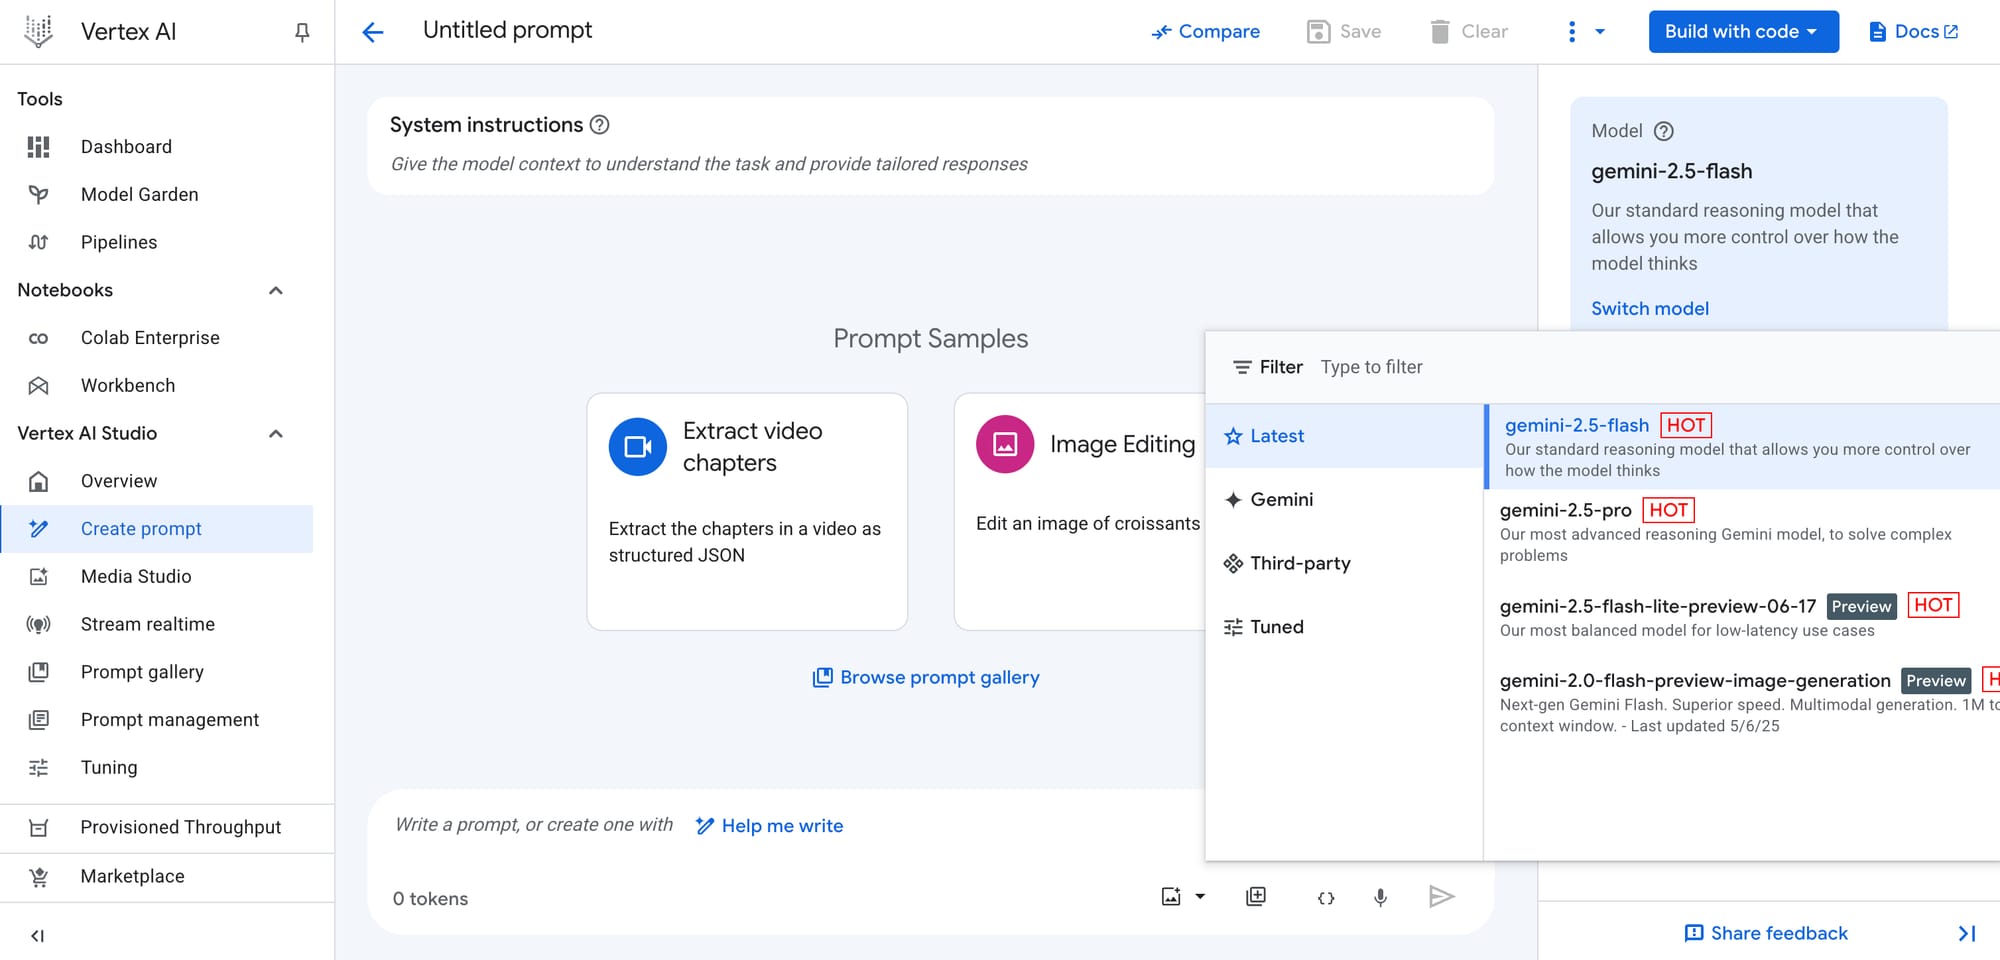2000x960 pixels.
Task: Activate the microphone input icon
Action: [x=1380, y=898]
